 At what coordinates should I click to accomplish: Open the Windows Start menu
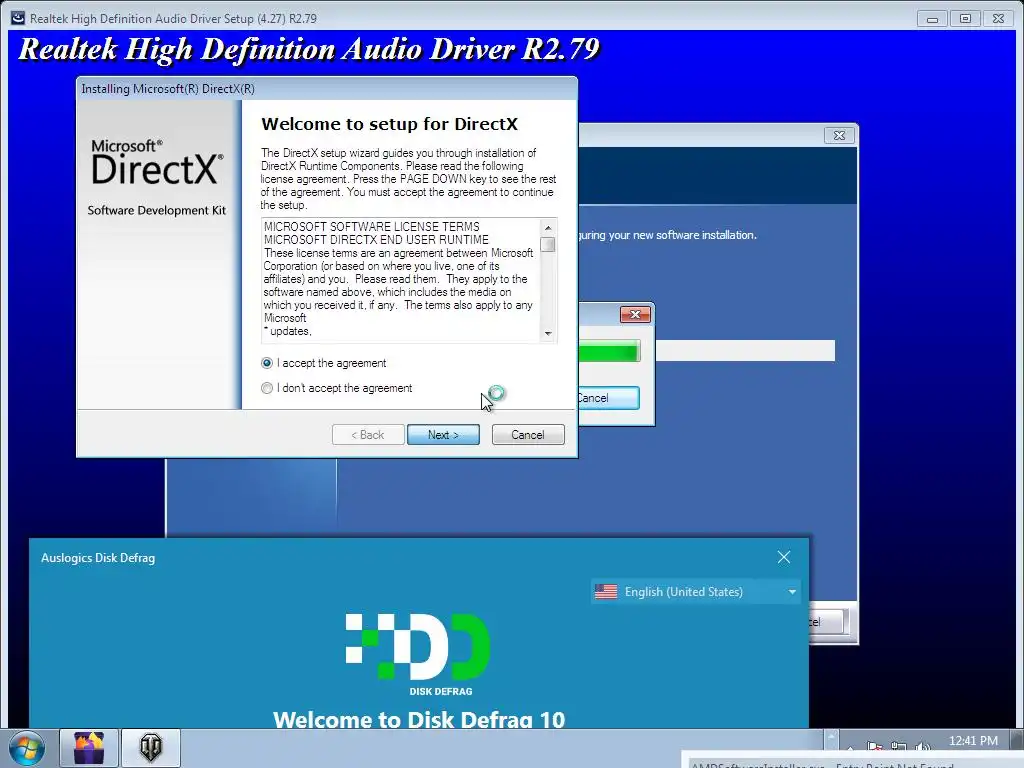click(27, 748)
